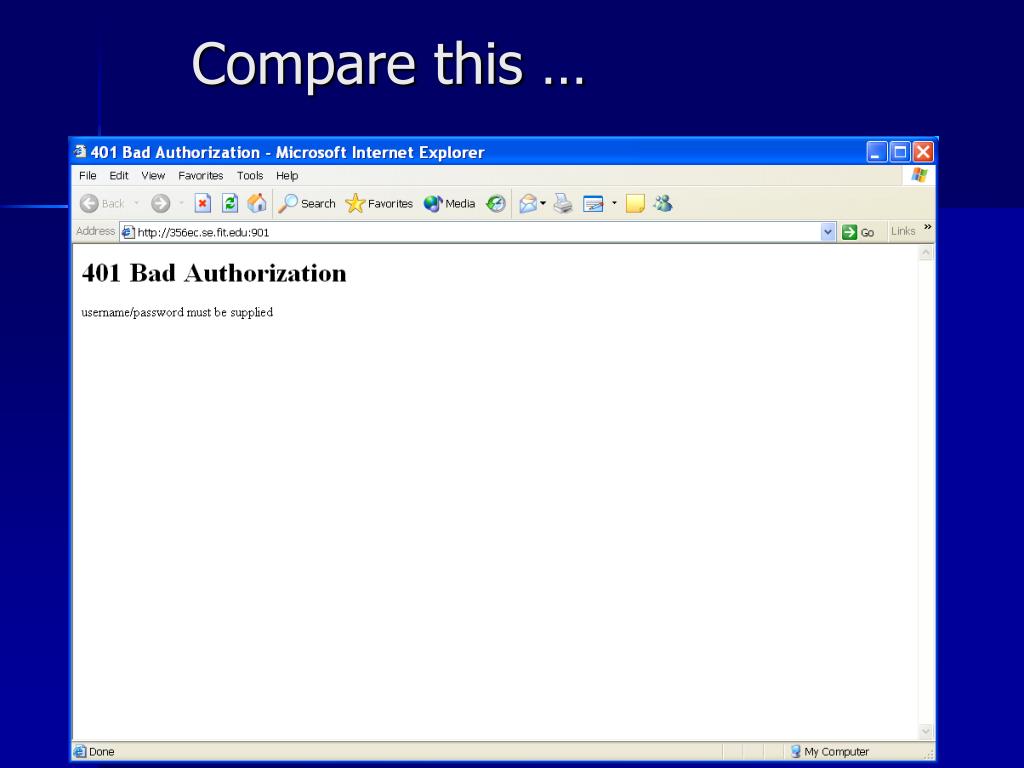Open the File menu

coord(88,176)
